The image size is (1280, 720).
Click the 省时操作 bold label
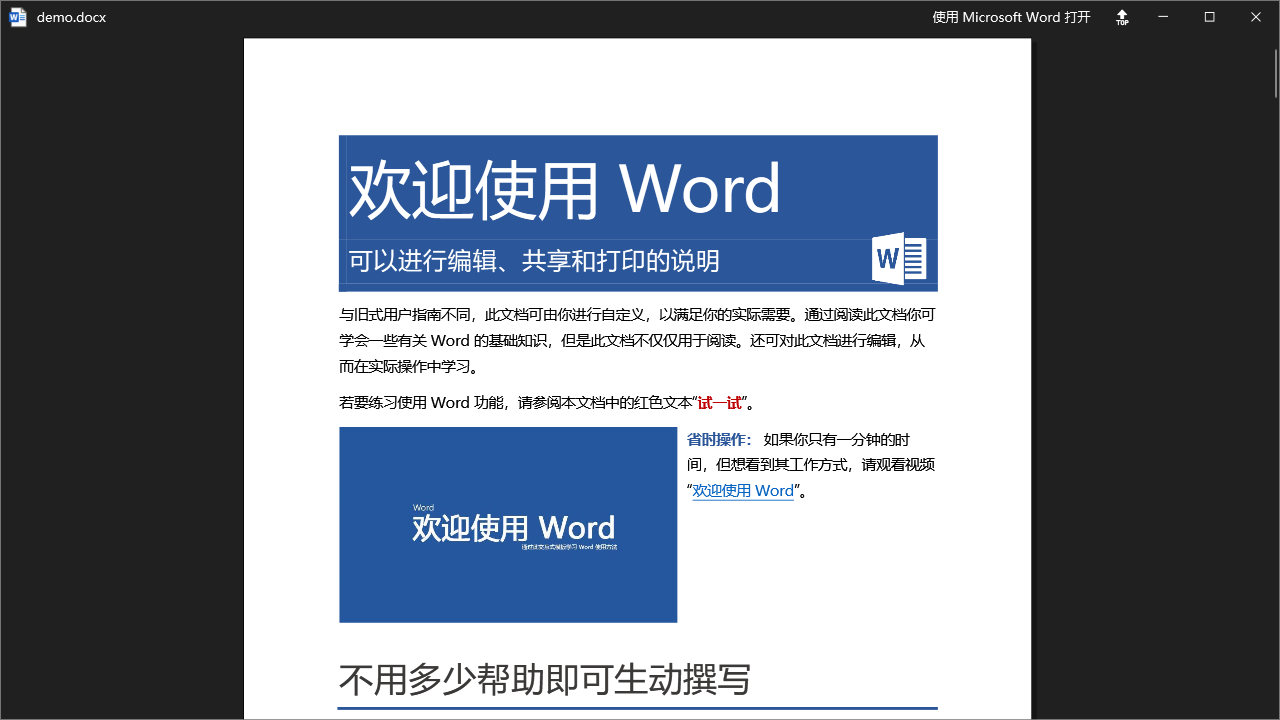[x=719, y=440]
